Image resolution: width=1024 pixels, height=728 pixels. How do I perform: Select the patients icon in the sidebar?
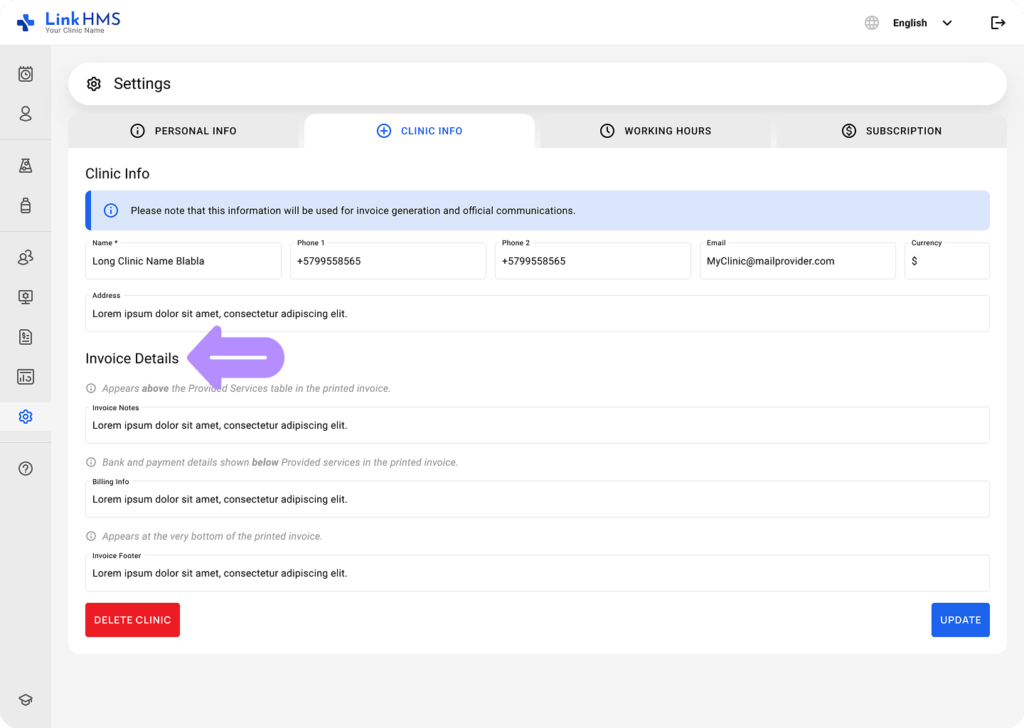coord(25,114)
